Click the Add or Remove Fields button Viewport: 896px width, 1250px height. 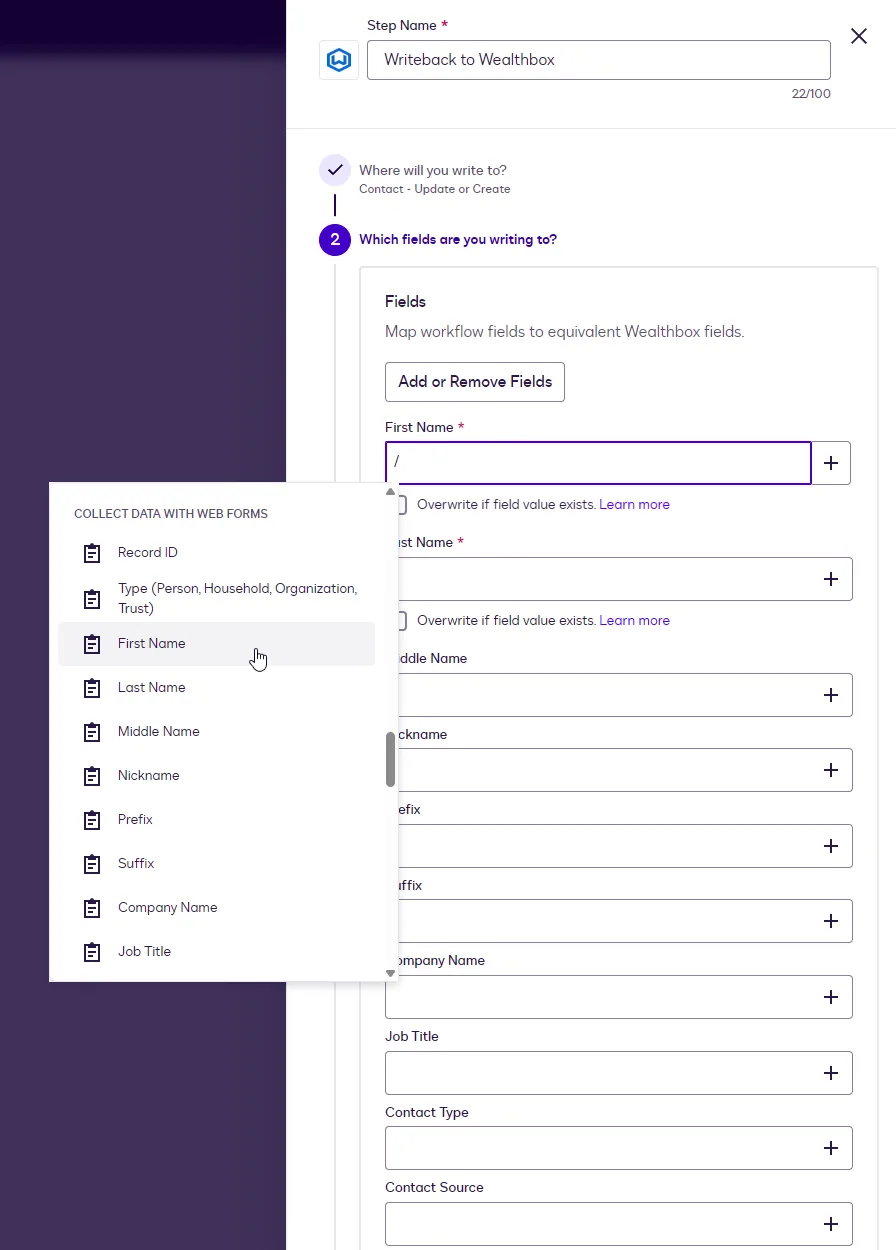pos(475,382)
